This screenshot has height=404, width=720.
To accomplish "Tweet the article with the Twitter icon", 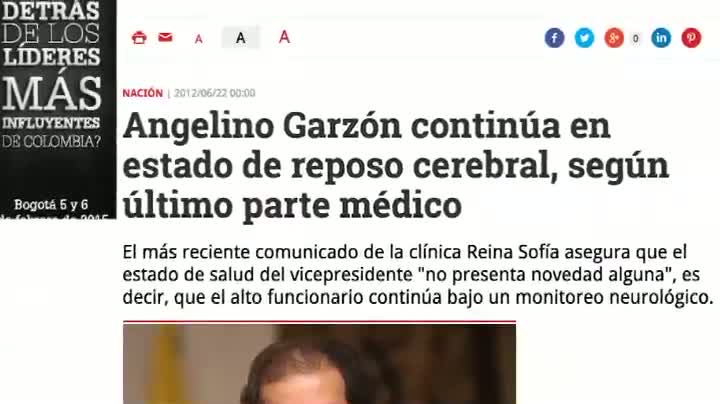I will point(584,38).
